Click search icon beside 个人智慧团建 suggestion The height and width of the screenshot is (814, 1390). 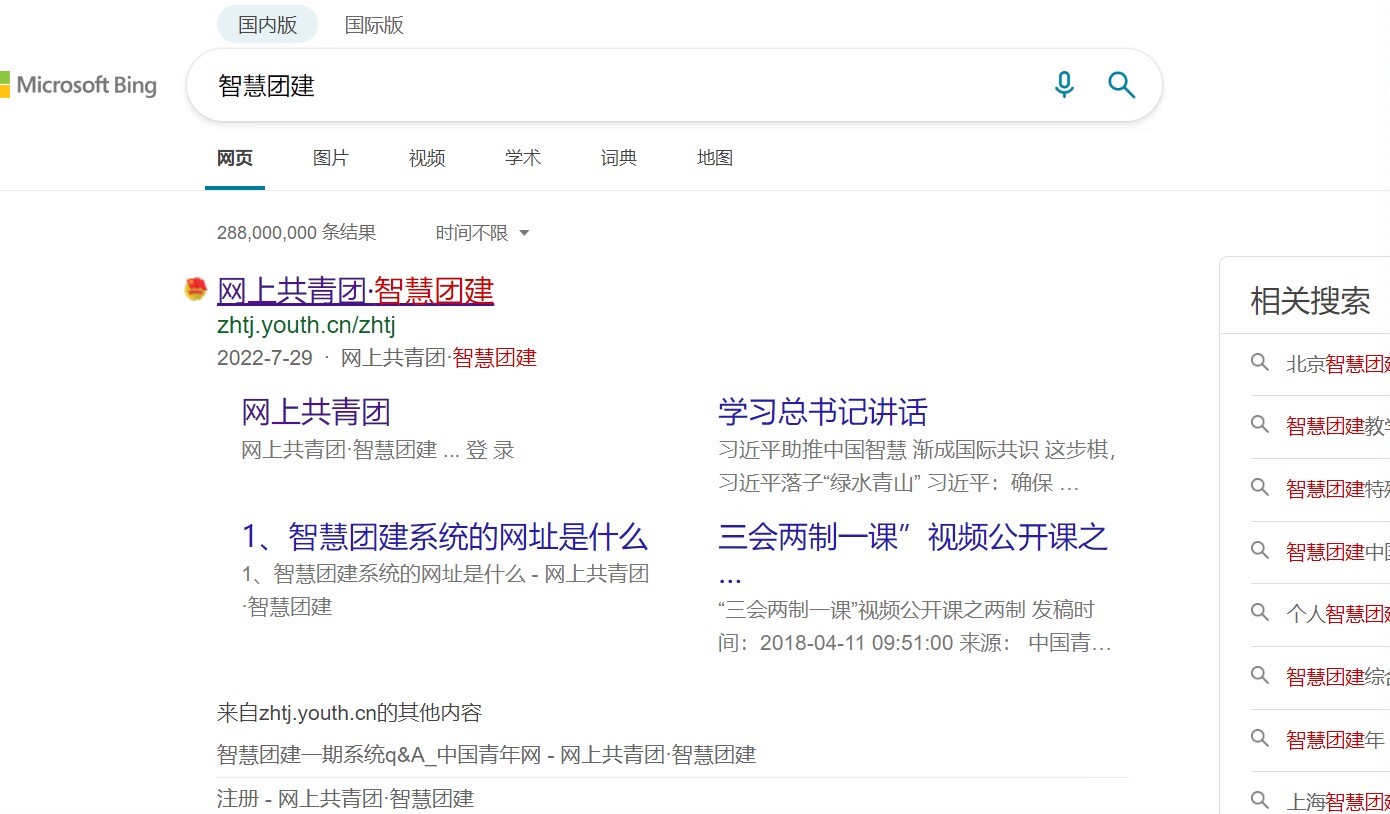(x=1260, y=613)
